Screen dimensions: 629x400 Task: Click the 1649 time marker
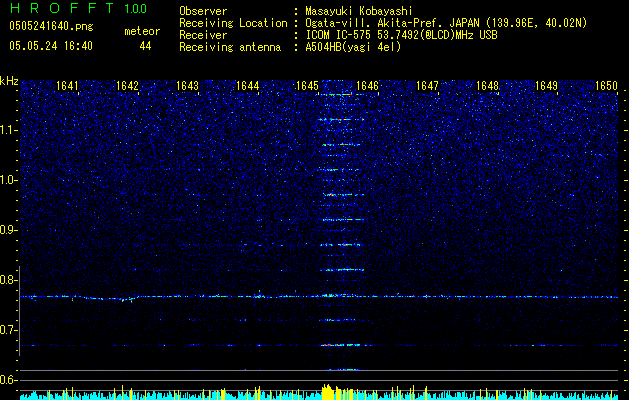coord(547,85)
